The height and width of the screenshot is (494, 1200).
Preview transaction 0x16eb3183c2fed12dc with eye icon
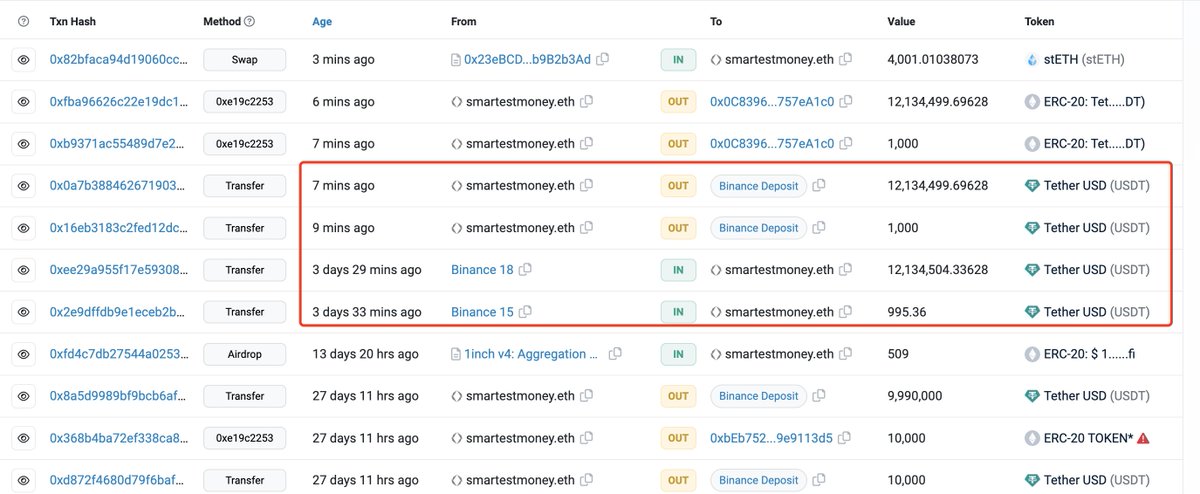click(24, 228)
